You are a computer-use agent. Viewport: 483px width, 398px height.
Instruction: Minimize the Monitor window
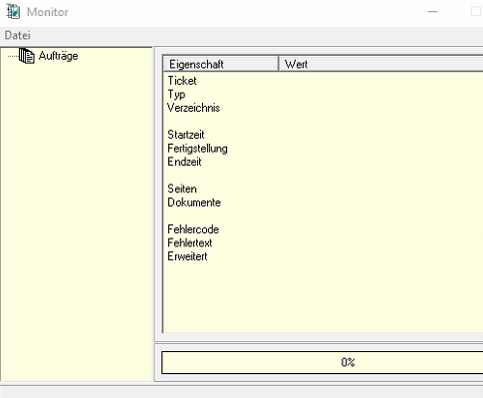(x=433, y=12)
